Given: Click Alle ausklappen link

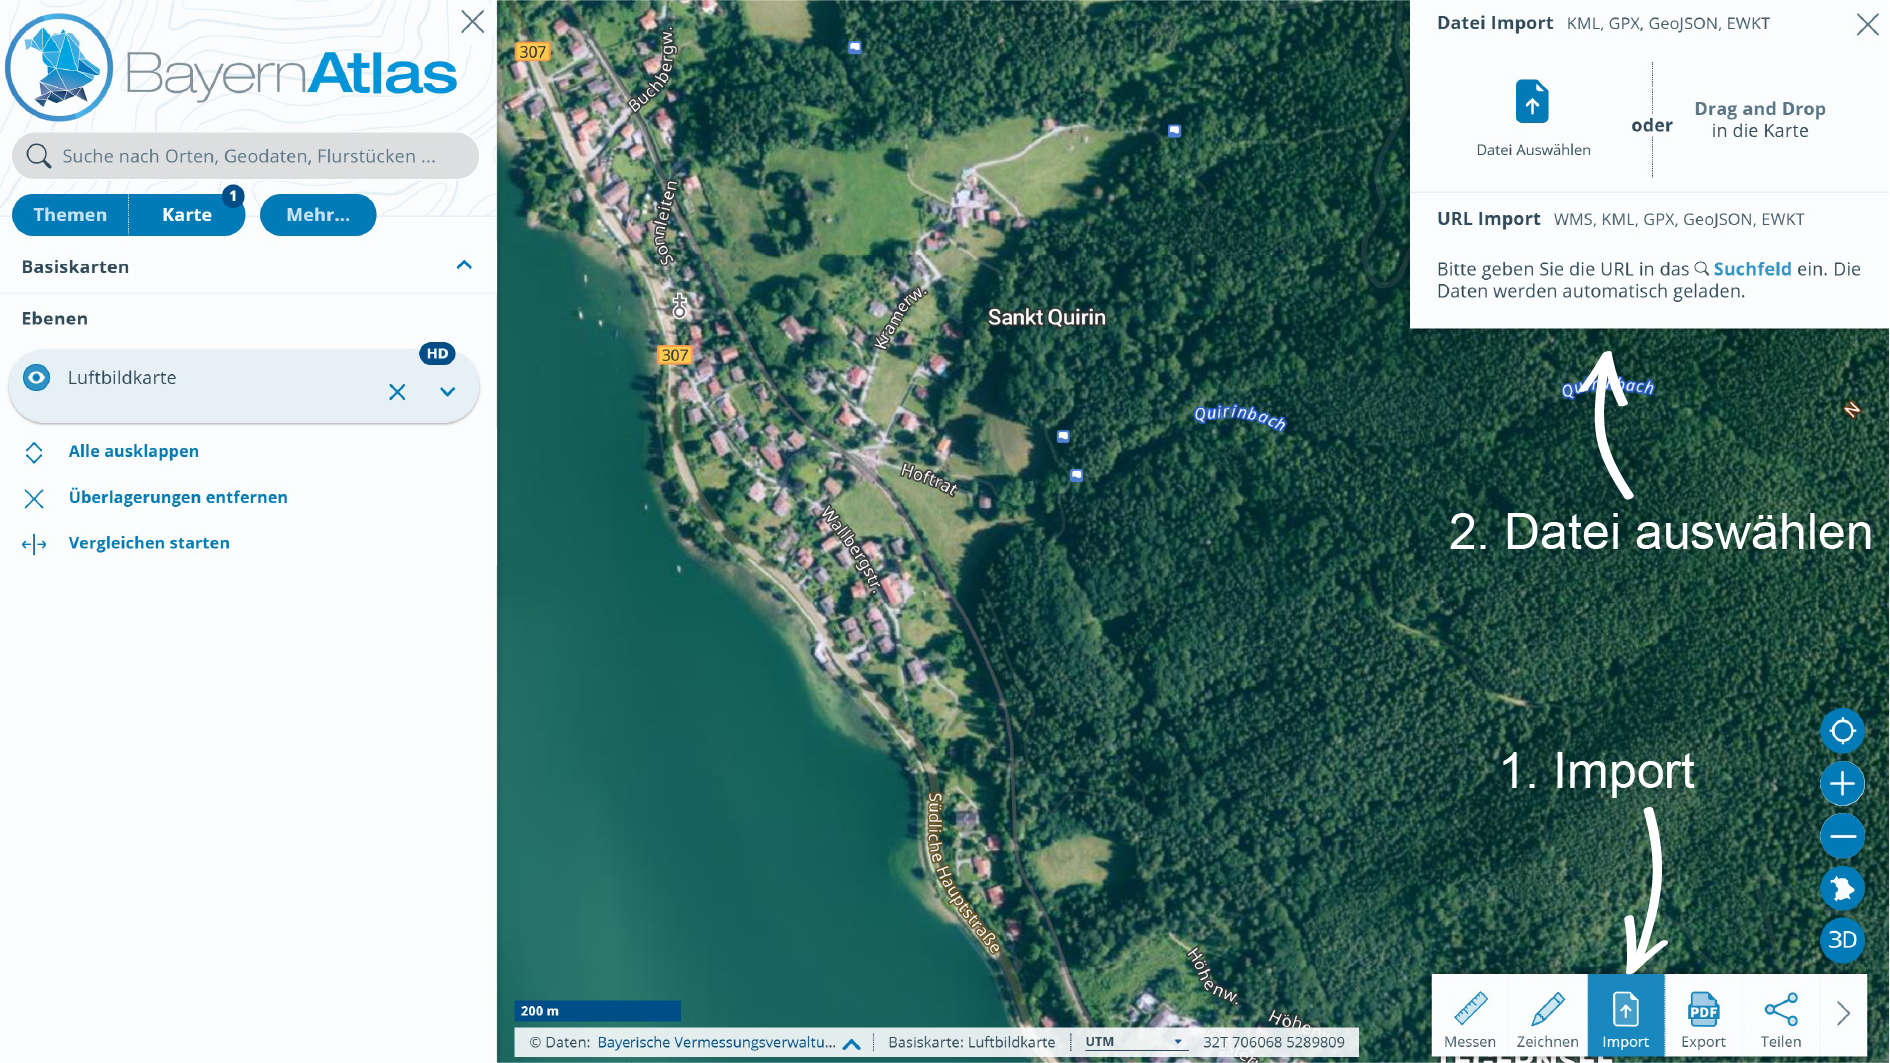Looking at the screenshot, I should click(x=134, y=451).
